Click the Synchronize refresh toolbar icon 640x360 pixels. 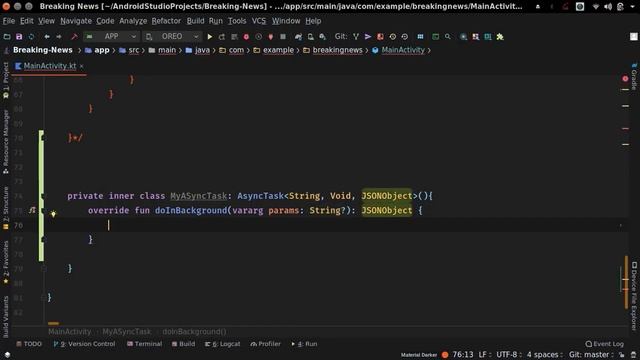coord(31,37)
